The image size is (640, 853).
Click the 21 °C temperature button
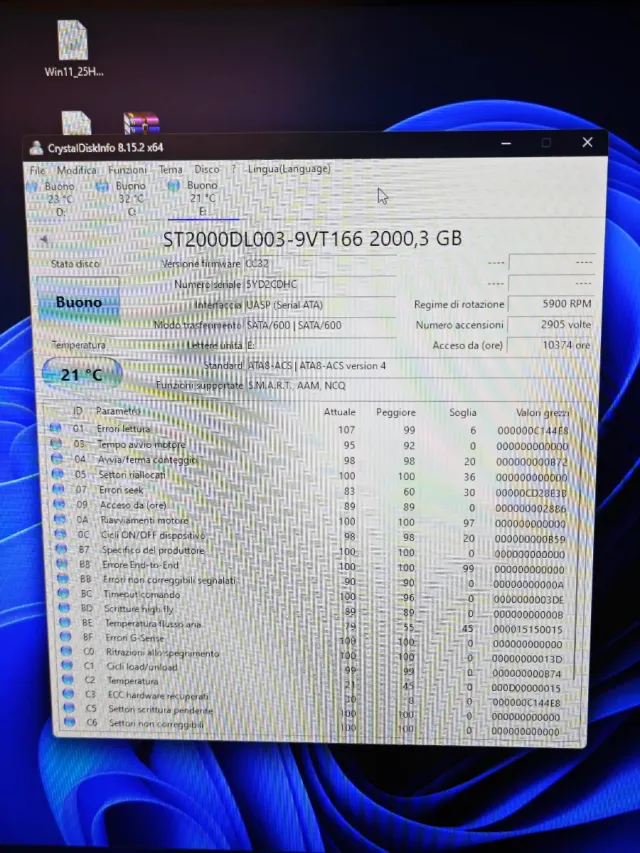pos(82,374)
